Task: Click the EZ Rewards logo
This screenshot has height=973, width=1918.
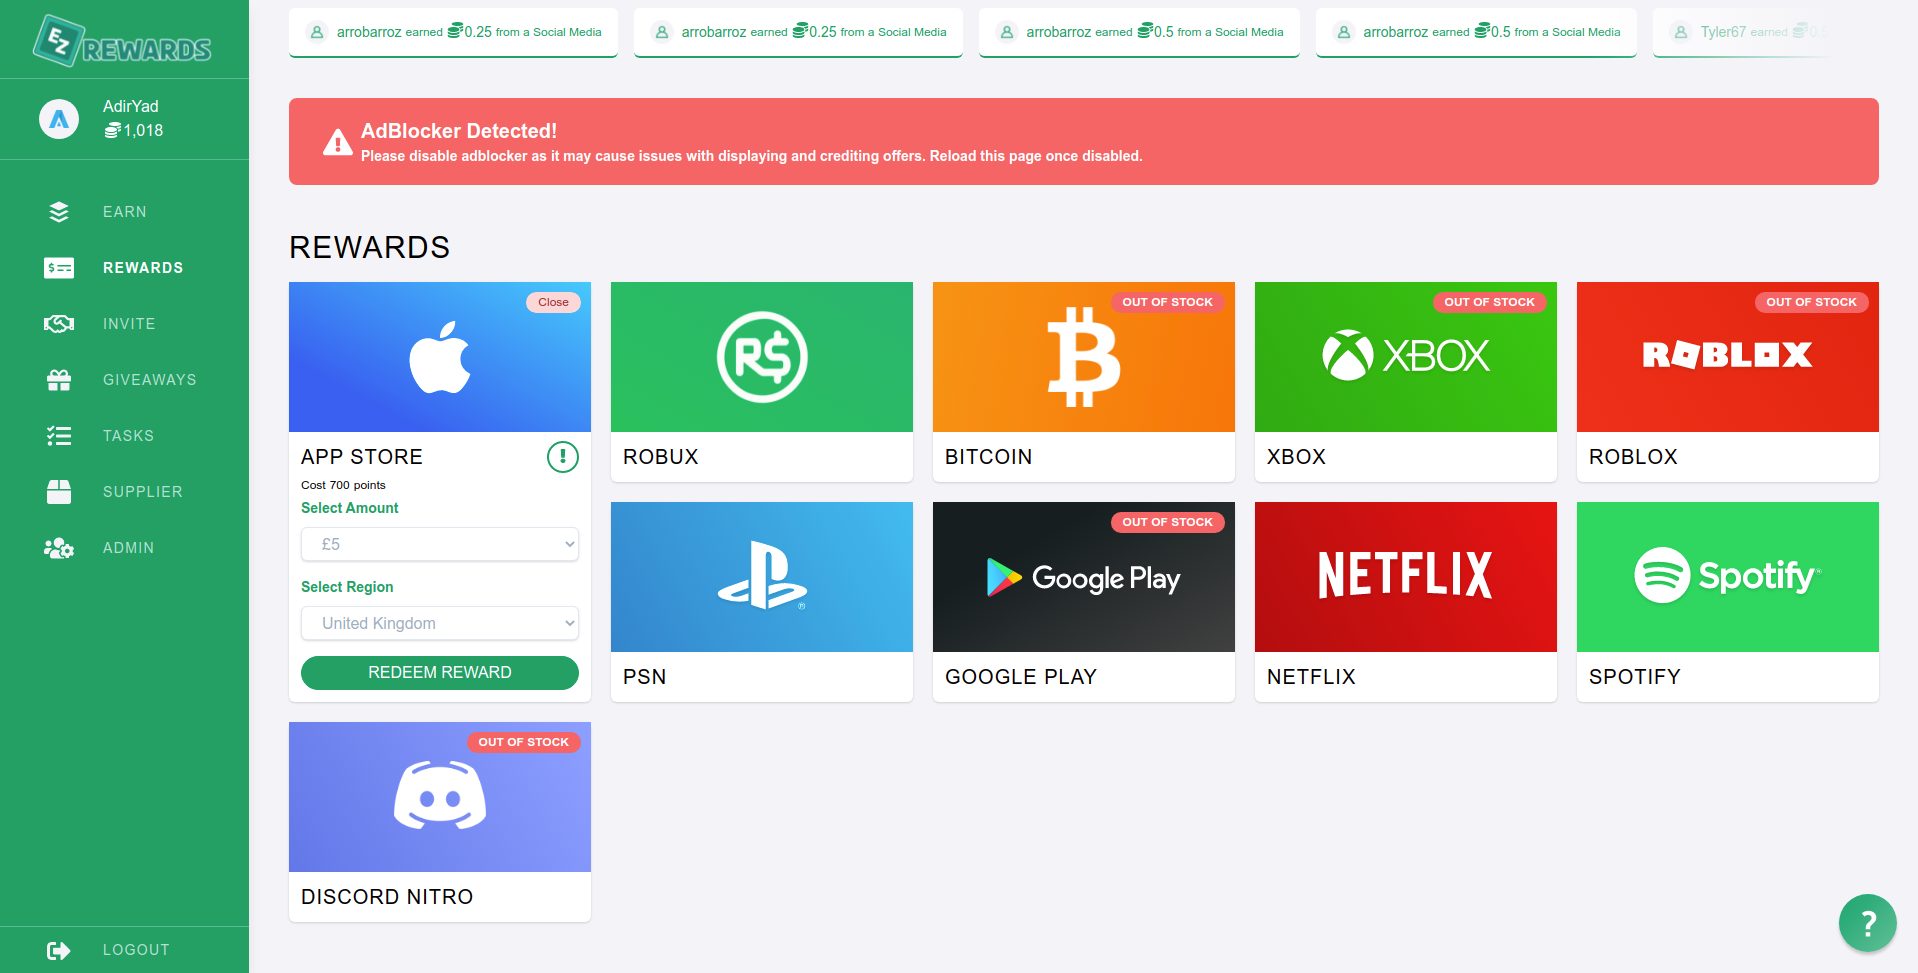Action: (122, 42)
